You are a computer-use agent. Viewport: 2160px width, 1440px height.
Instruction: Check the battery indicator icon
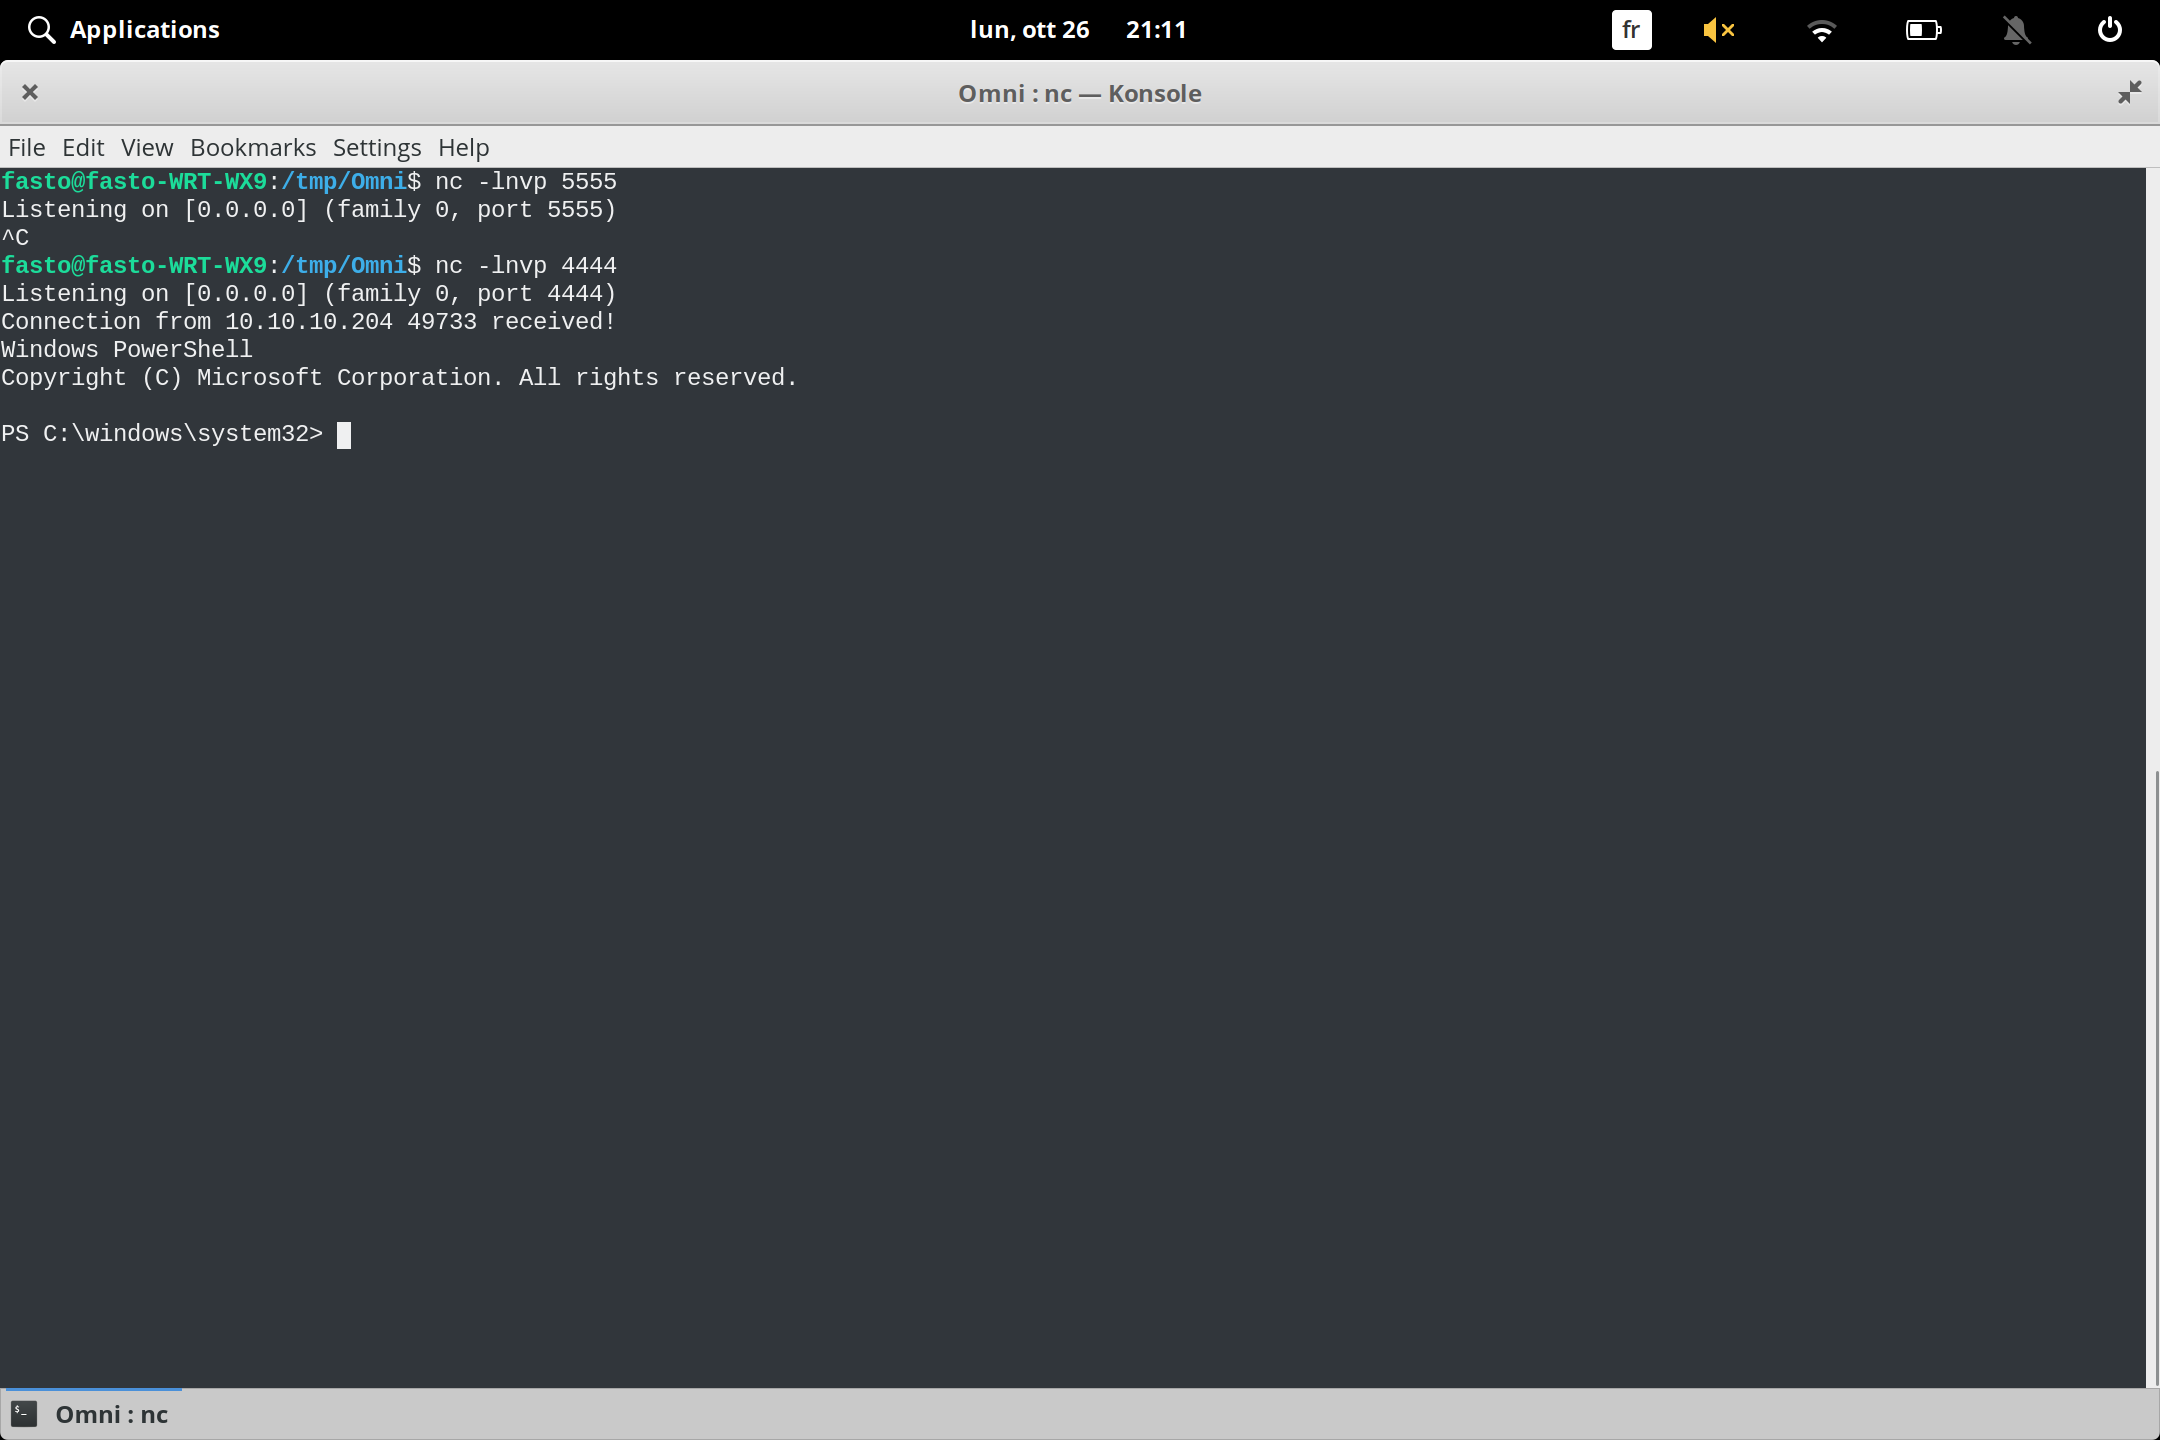tap(1922, 29)
